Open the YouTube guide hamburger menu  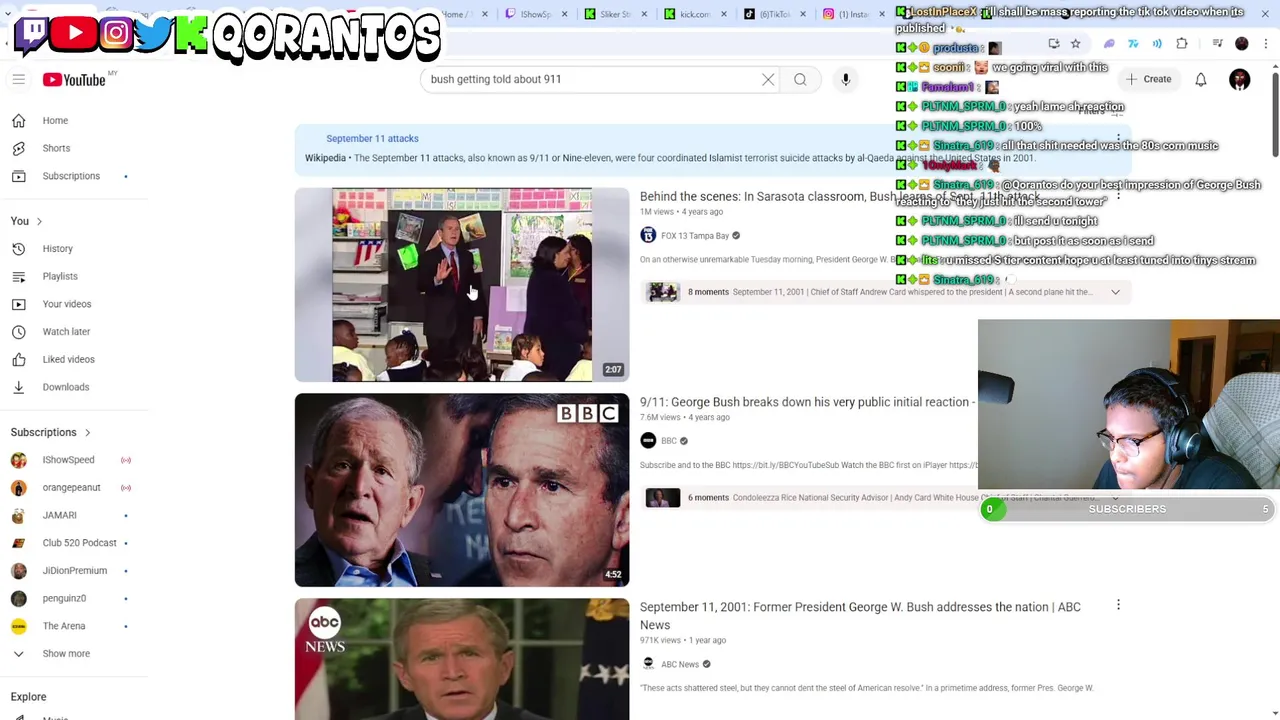click(18, 79)
